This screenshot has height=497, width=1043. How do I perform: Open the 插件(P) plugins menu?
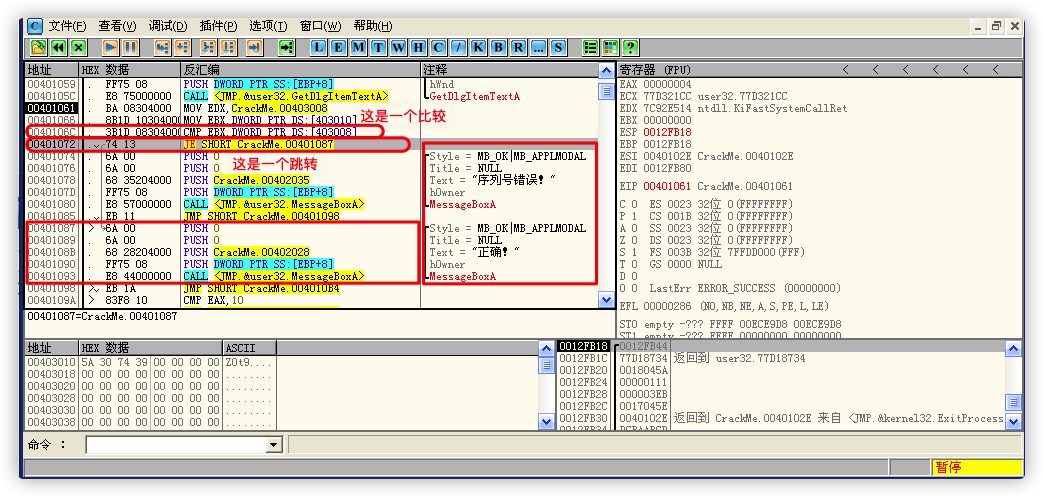point(217,25)
